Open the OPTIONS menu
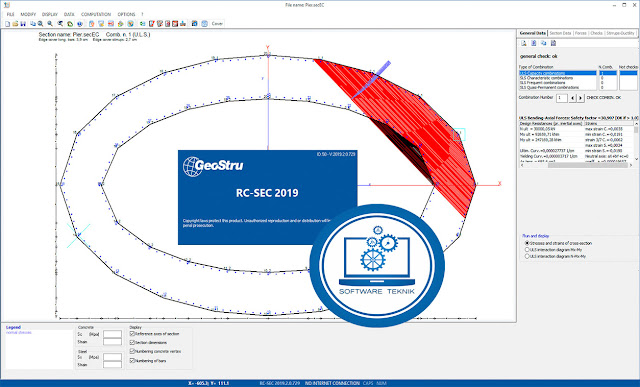Viewport: 640px width, 387px height. point(126,14)
